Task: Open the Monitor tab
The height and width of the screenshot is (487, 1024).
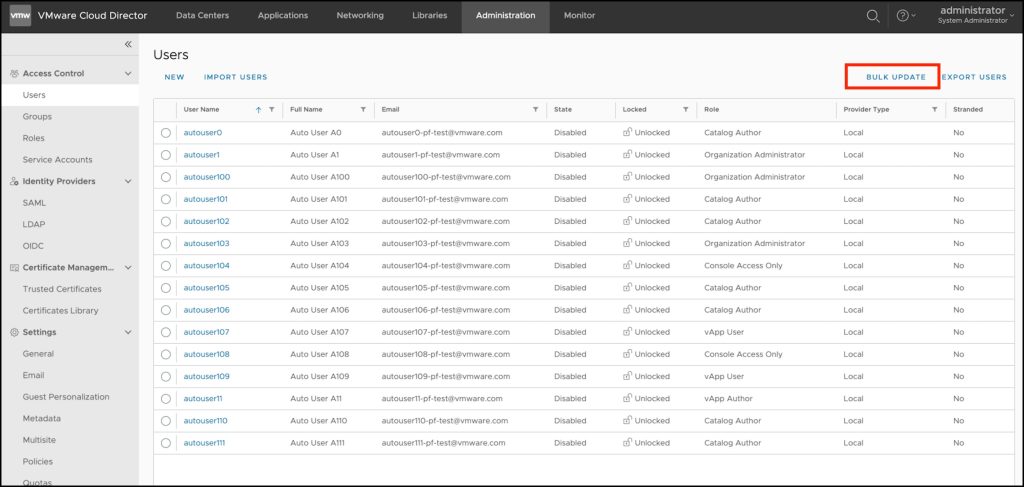Action: point(579,16)
